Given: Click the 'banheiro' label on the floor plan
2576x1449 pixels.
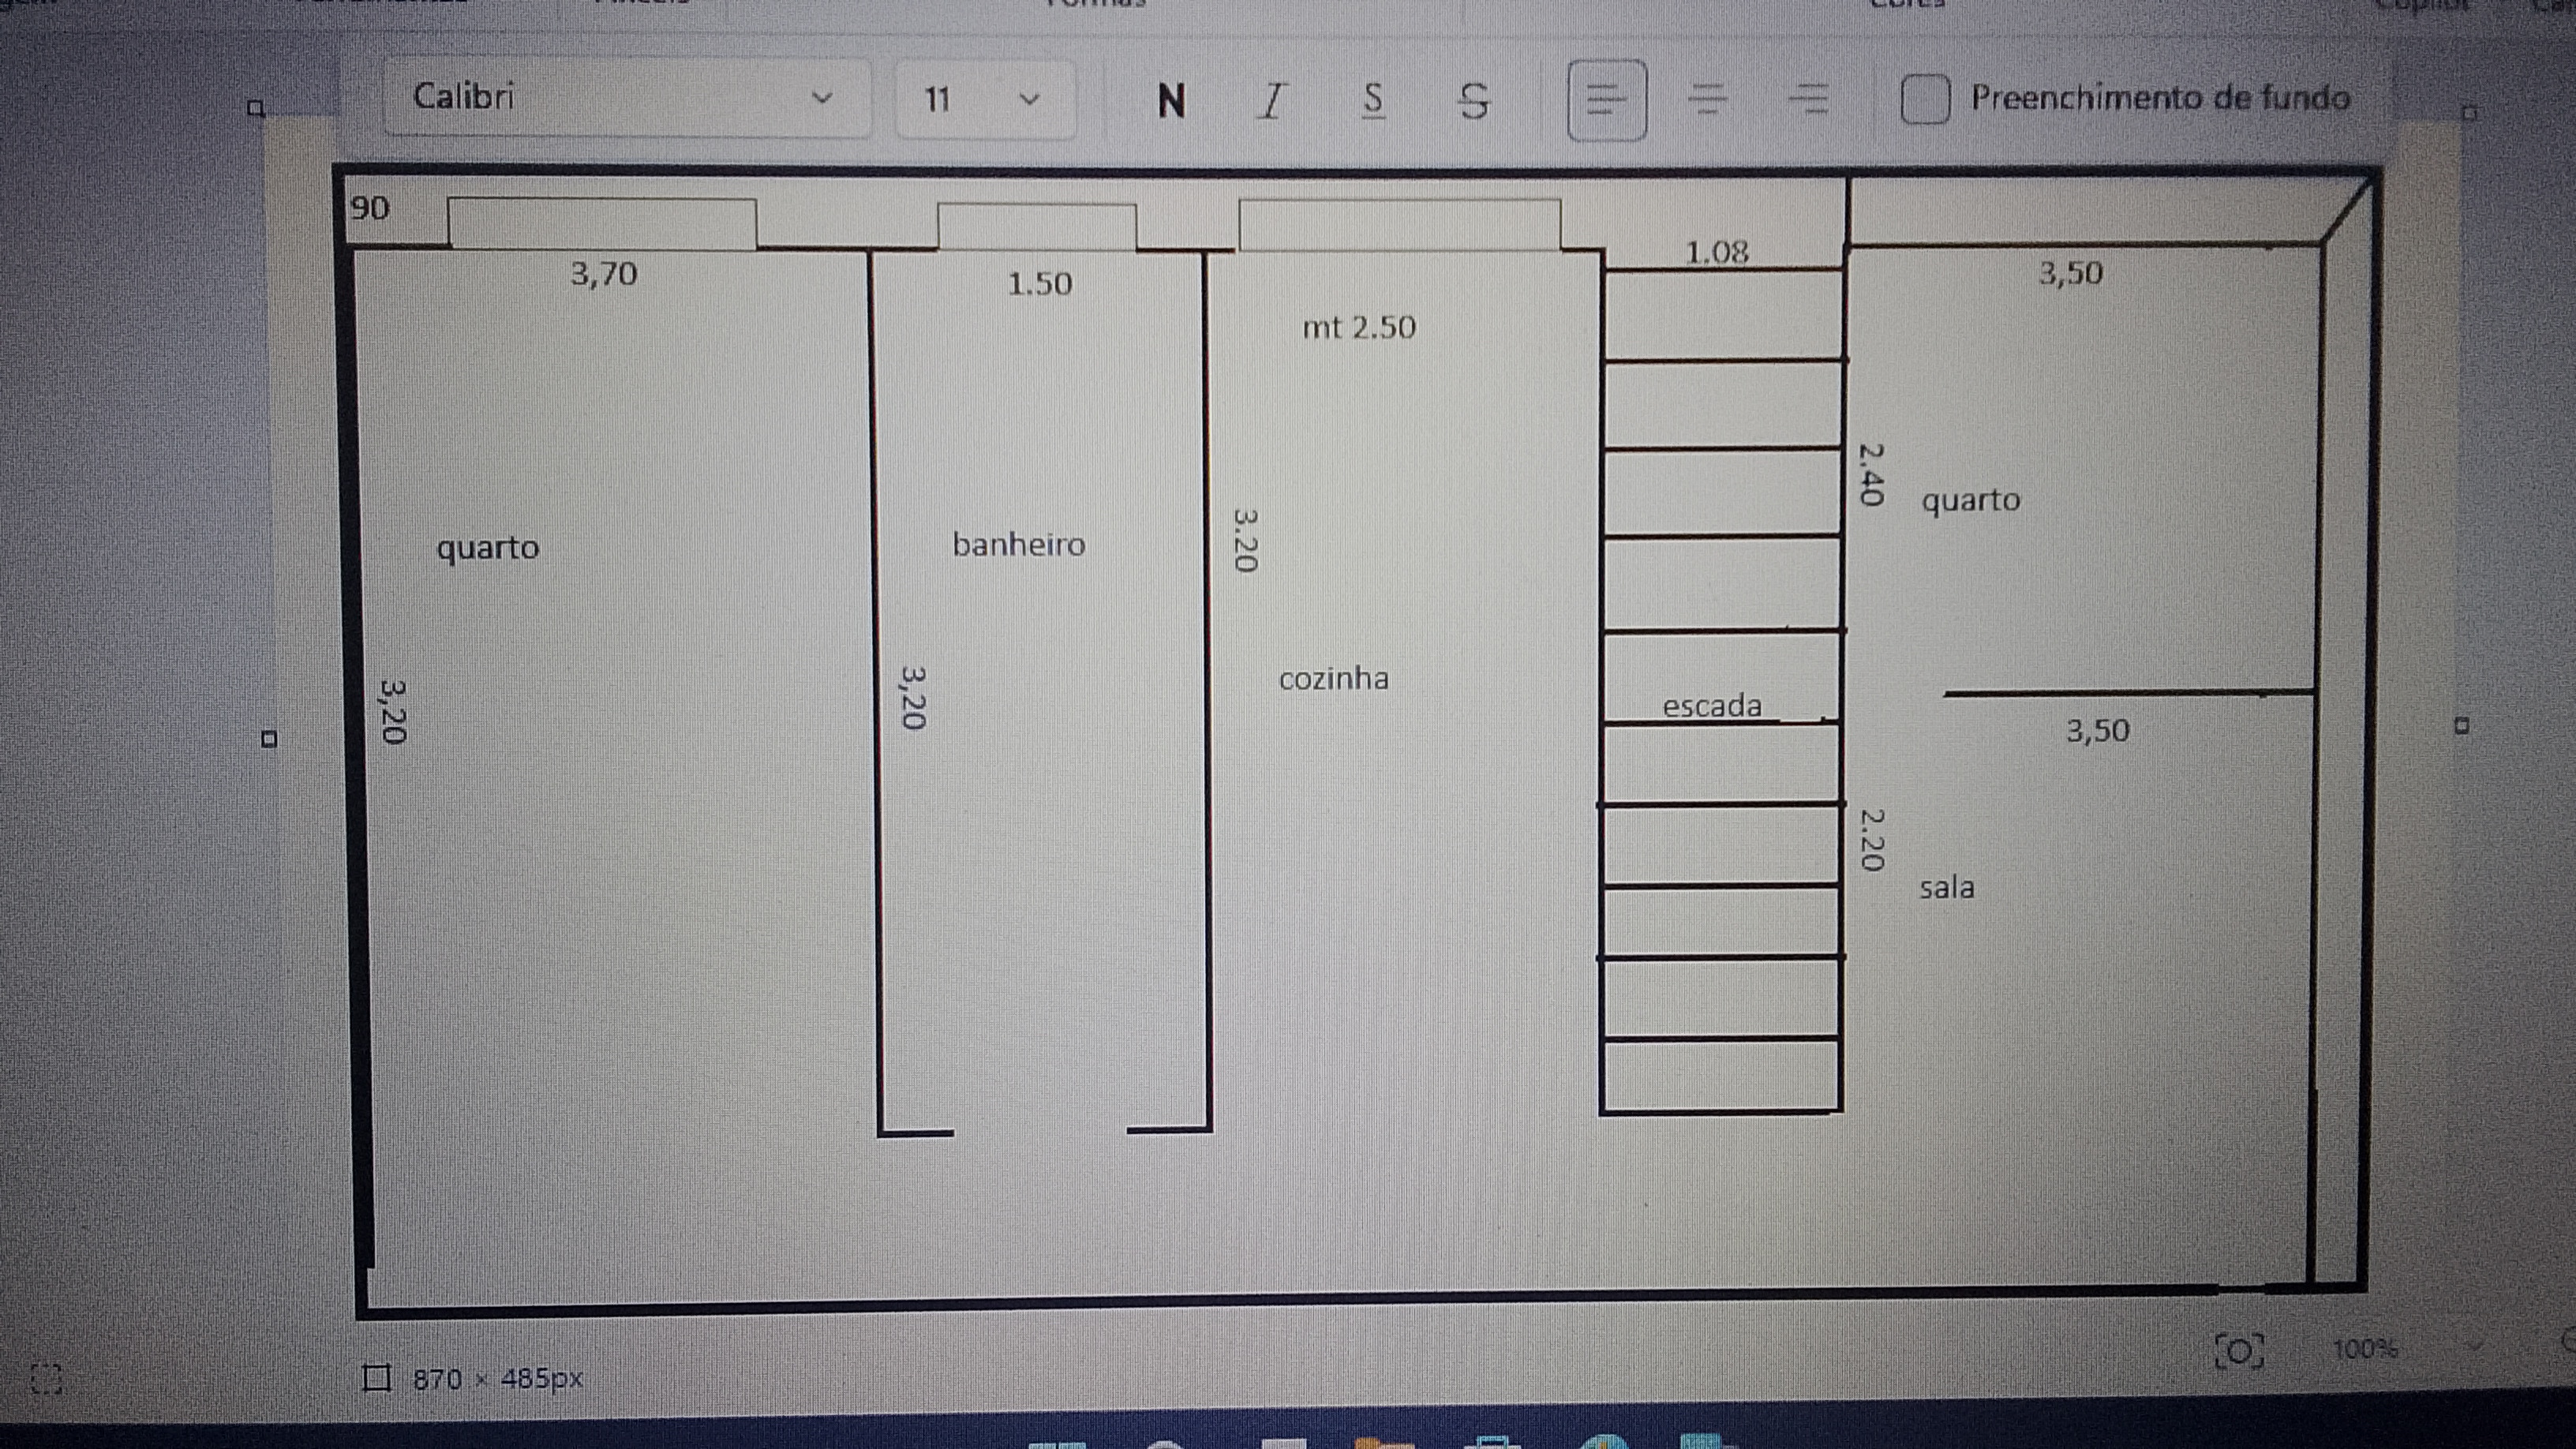Looking at the screenshot, I should [x=1018, y=545].
